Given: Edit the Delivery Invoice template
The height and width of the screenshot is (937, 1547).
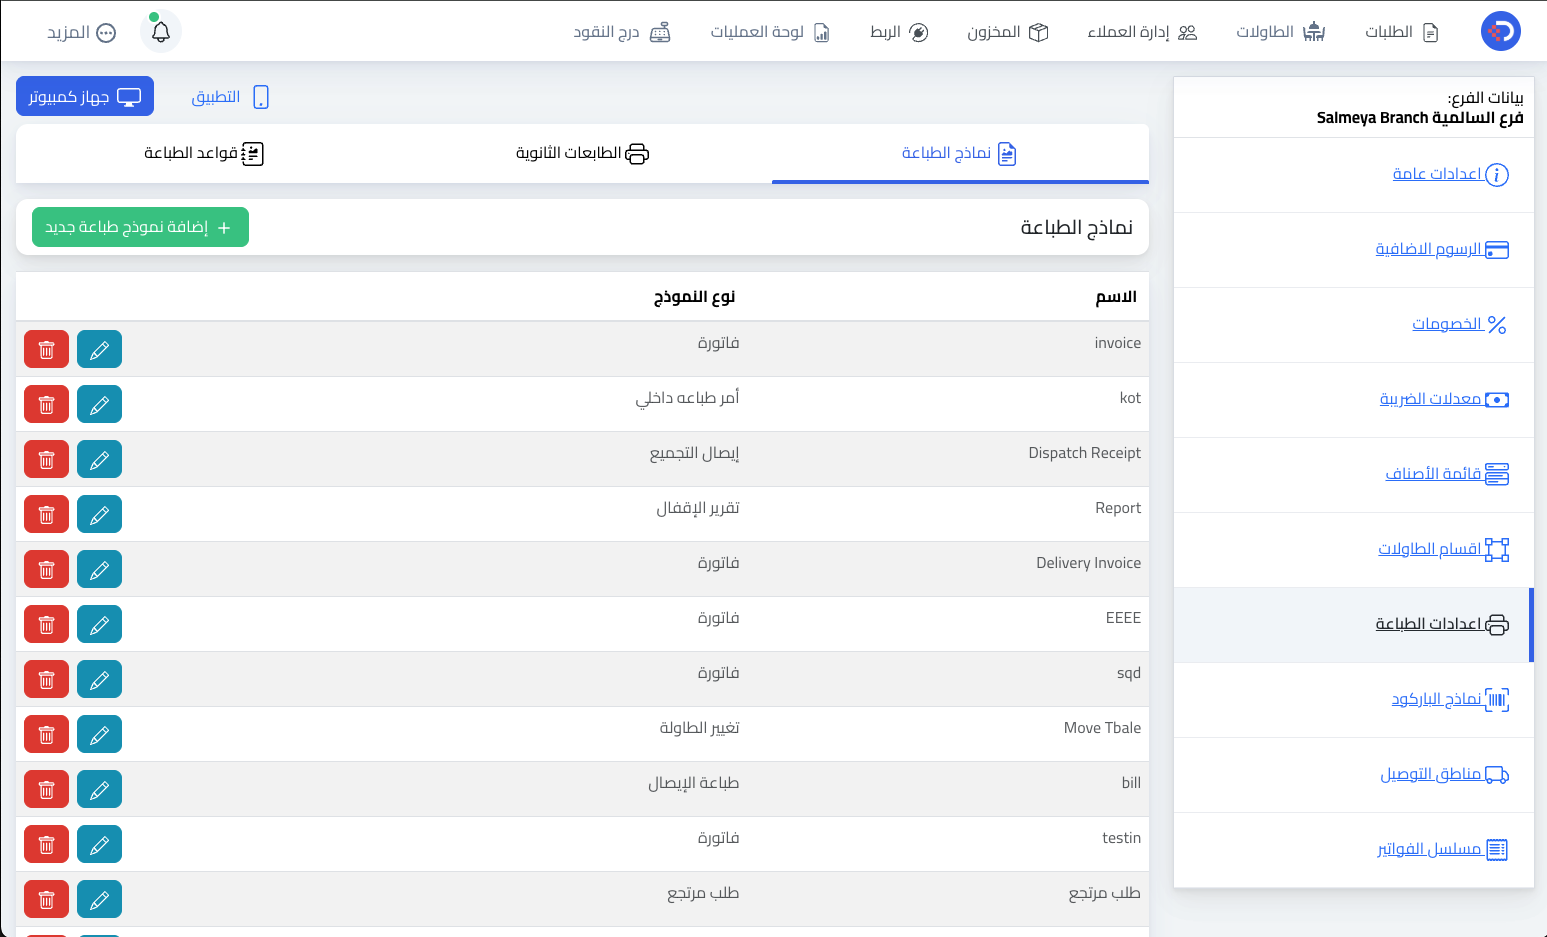Looking at the screenshot, I should (x=99, y=569).
